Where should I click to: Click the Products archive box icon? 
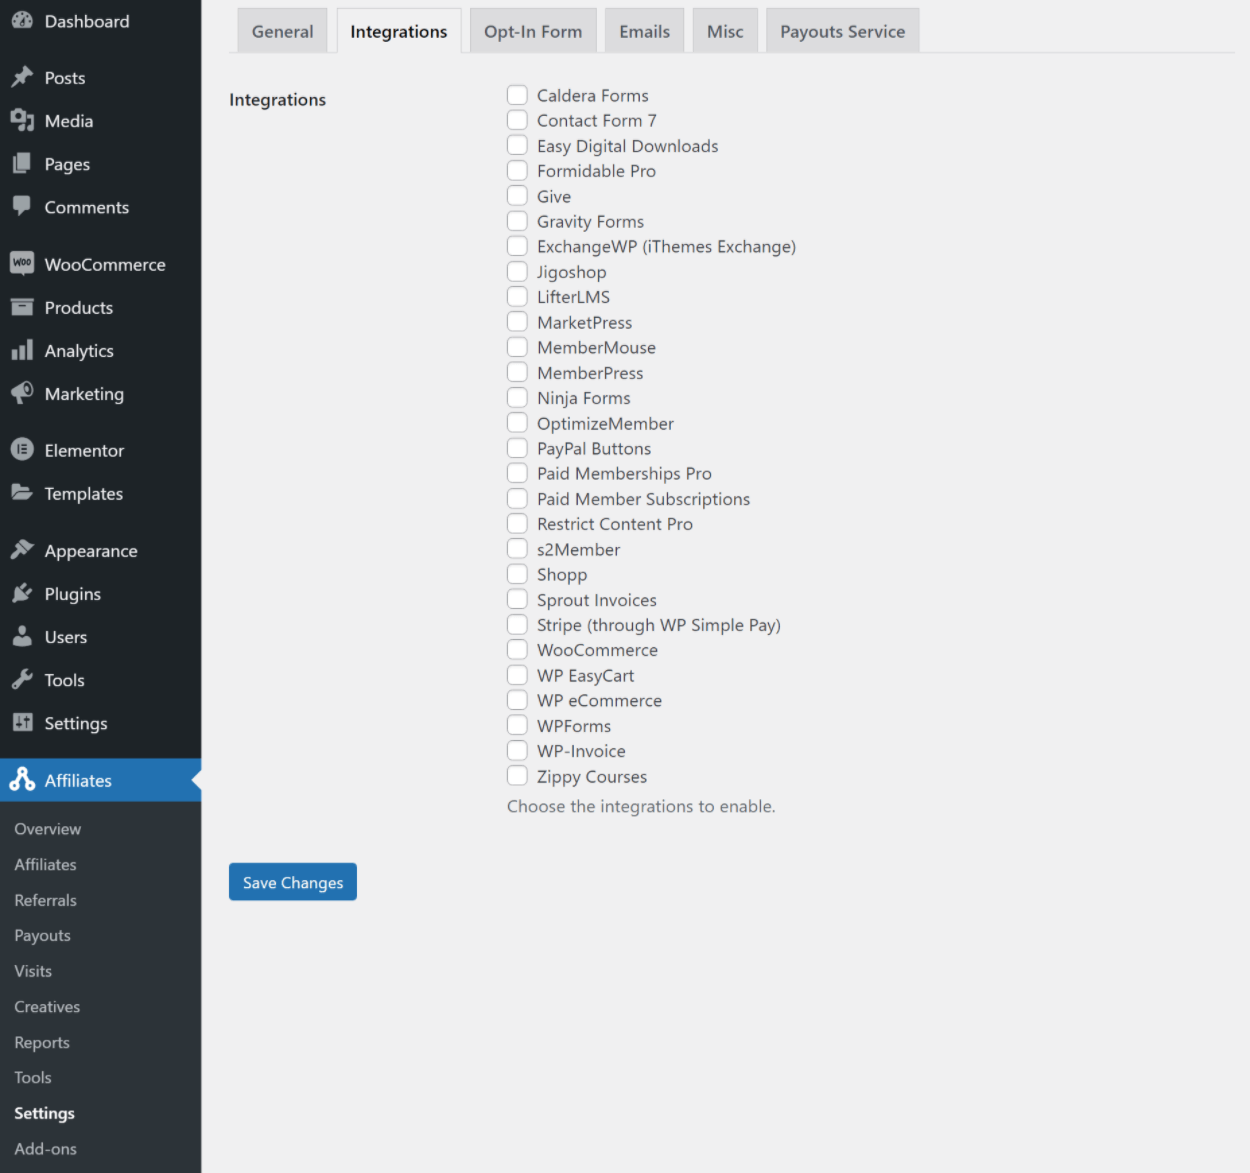[22, 307]
